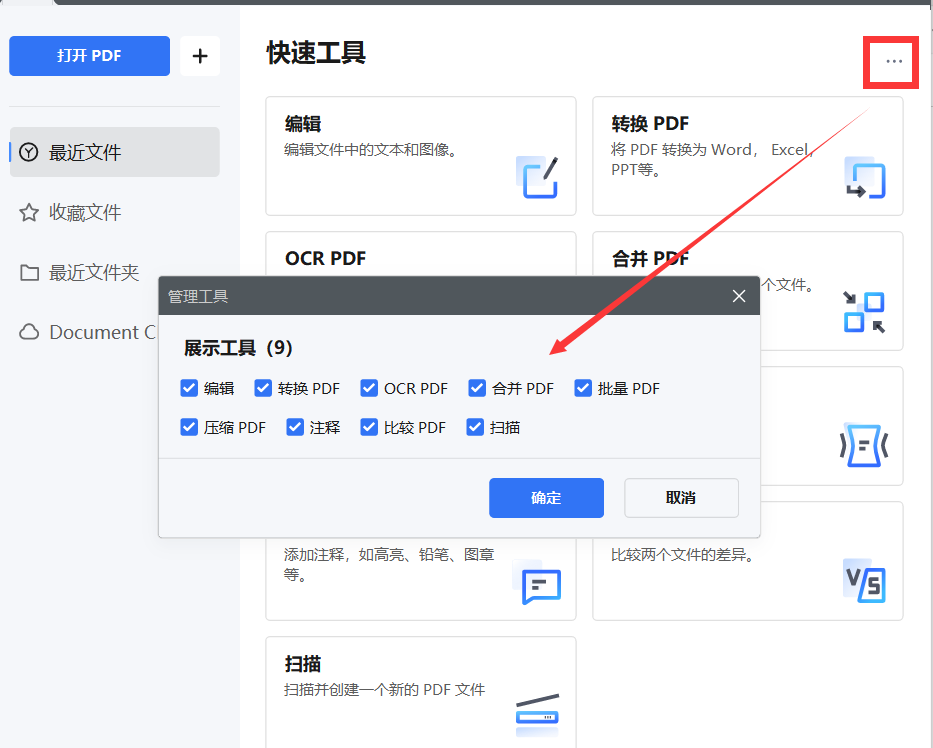Uncheck the 编辑 tool checkbox
This screenshot has height=748, width=933.
(189, 388)
